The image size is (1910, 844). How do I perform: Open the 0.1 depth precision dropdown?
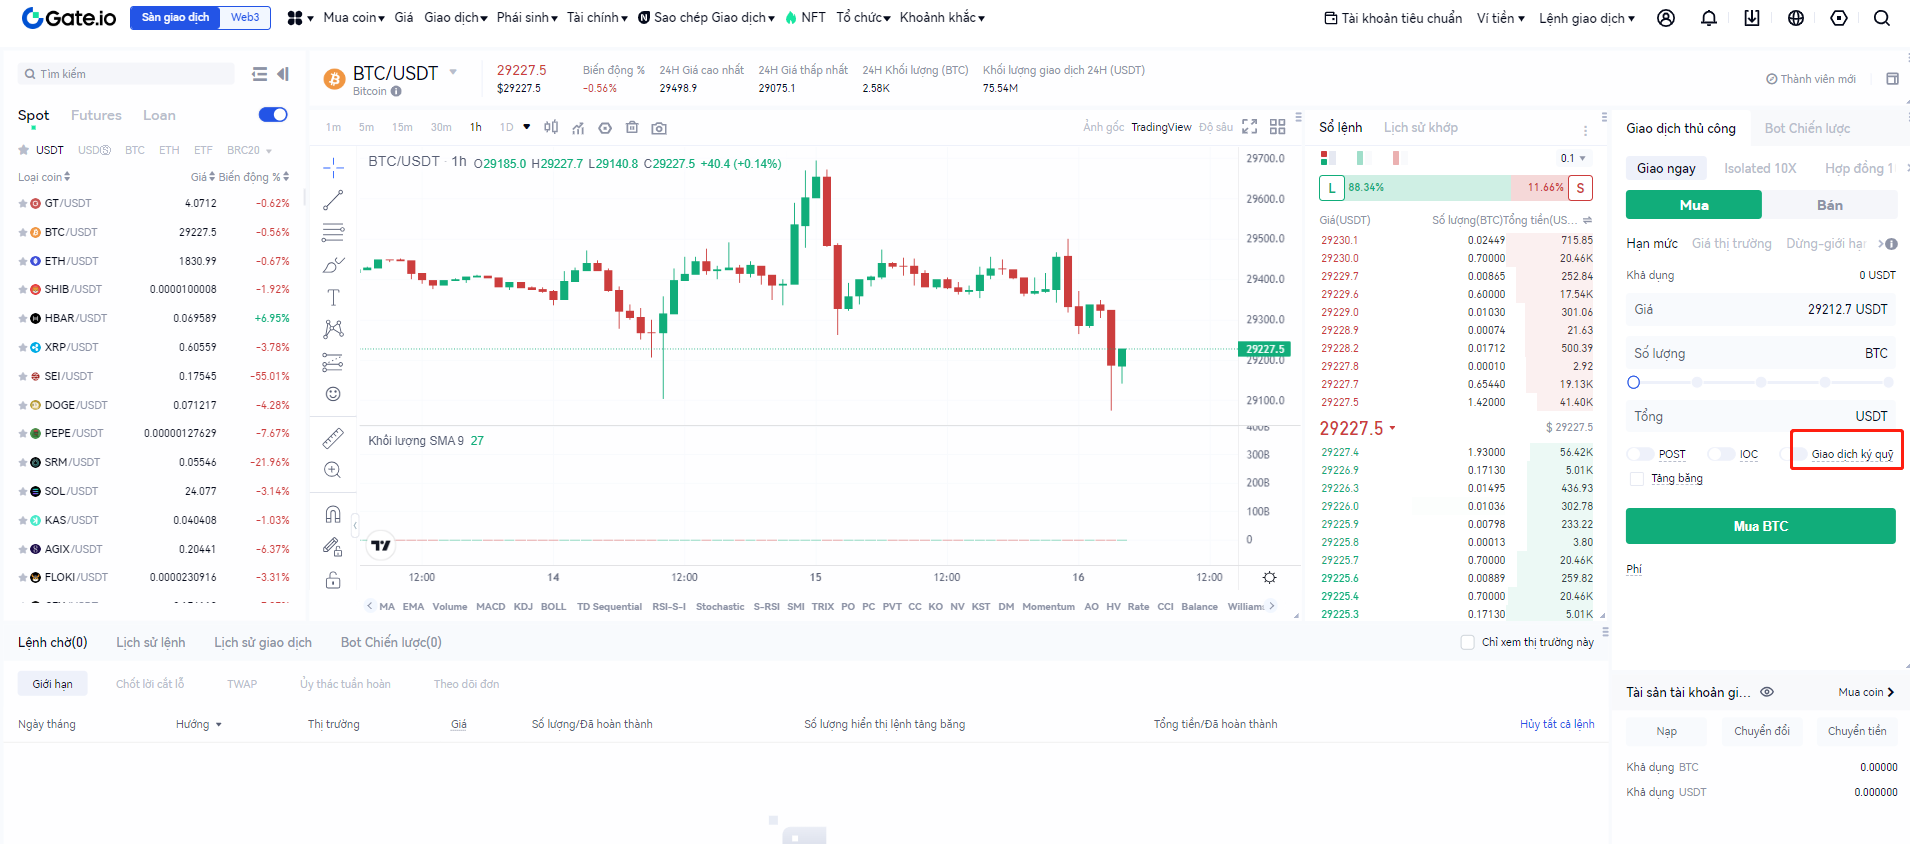(x=1573, y=158)
